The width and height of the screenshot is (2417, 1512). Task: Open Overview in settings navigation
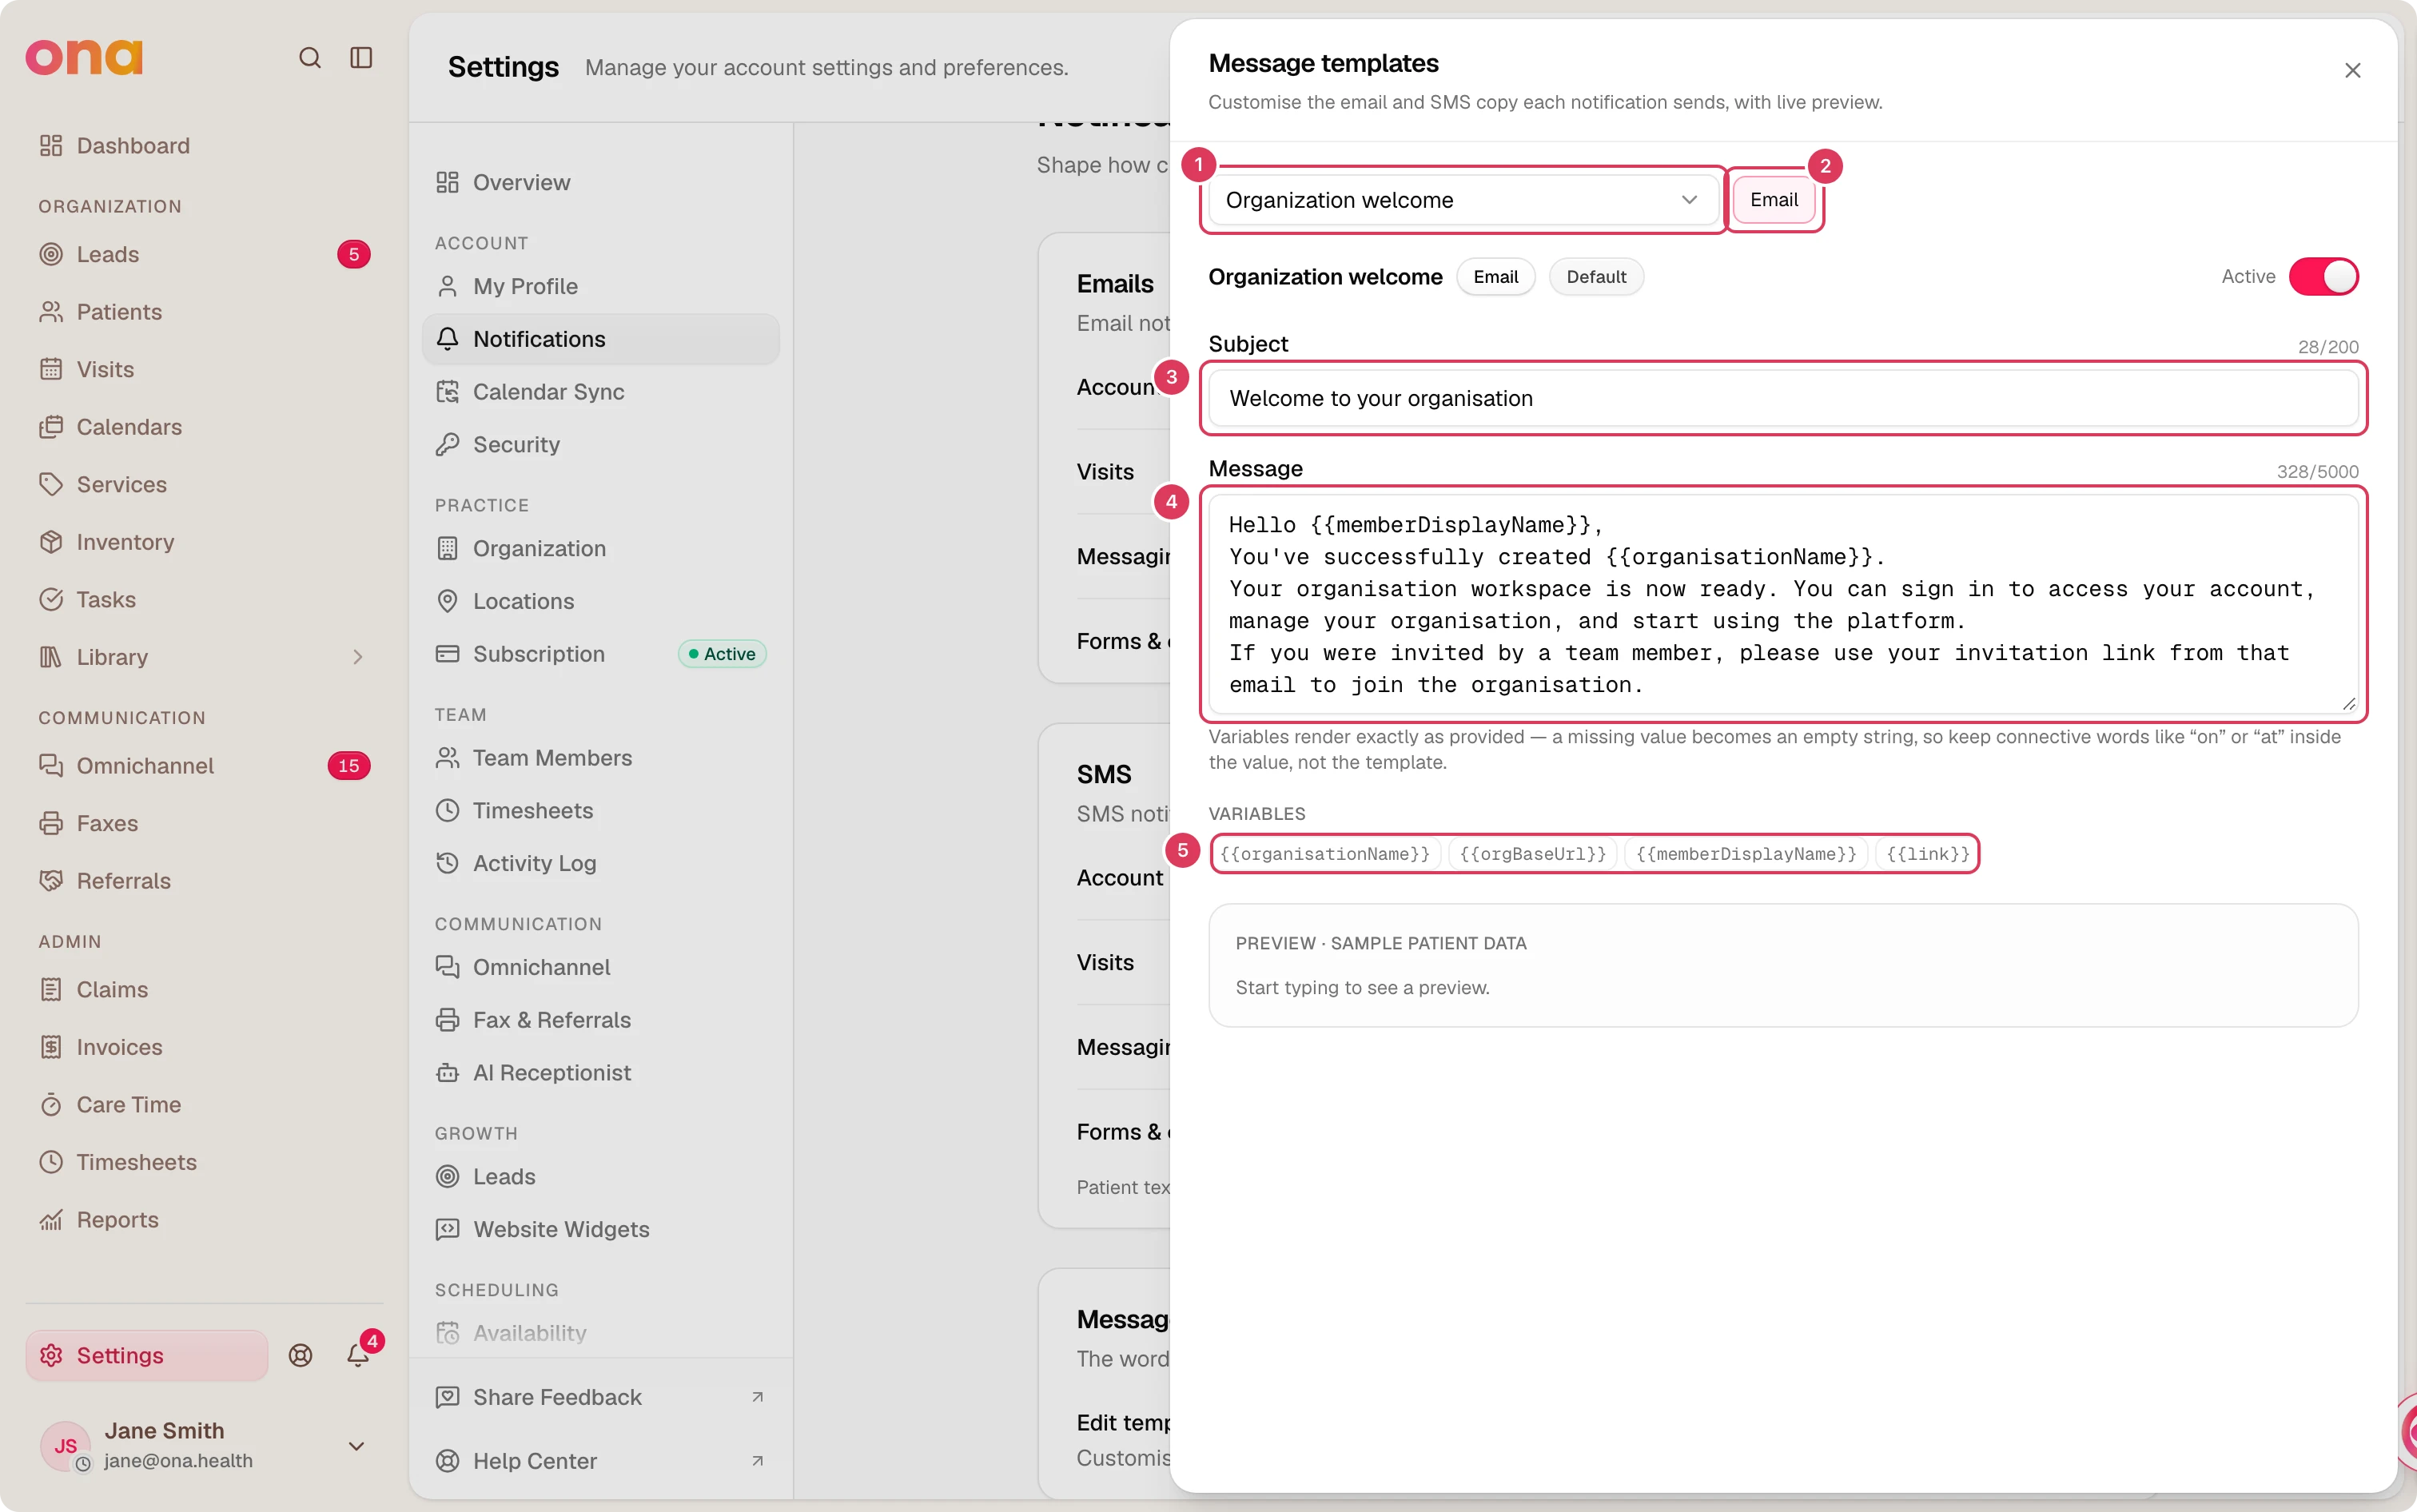(x=601, y=182)
